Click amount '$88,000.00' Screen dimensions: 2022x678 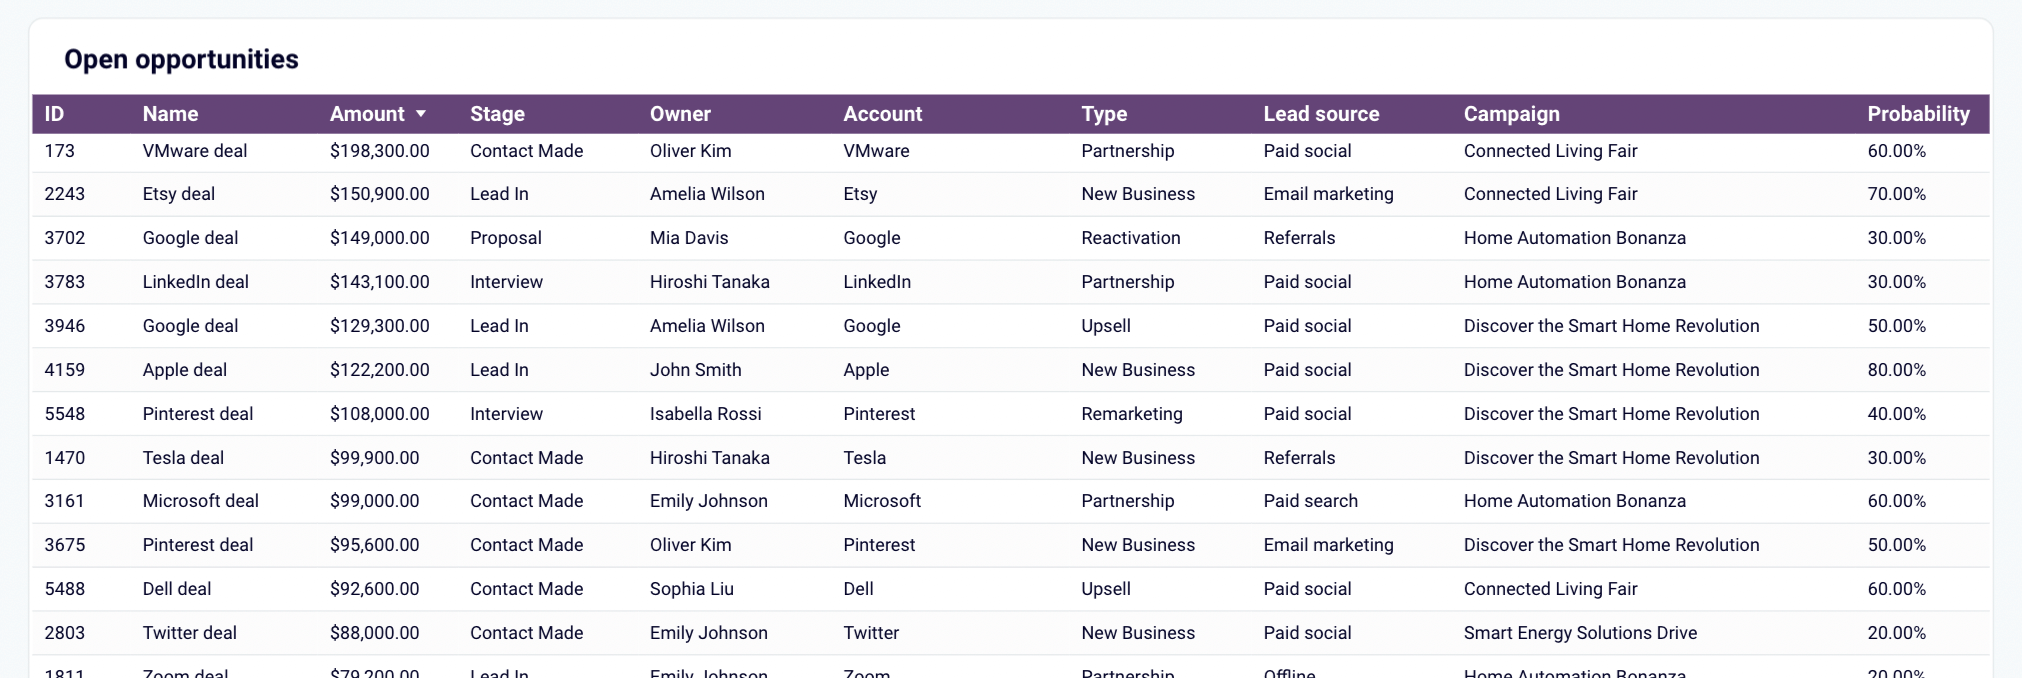tap(375, 633)
